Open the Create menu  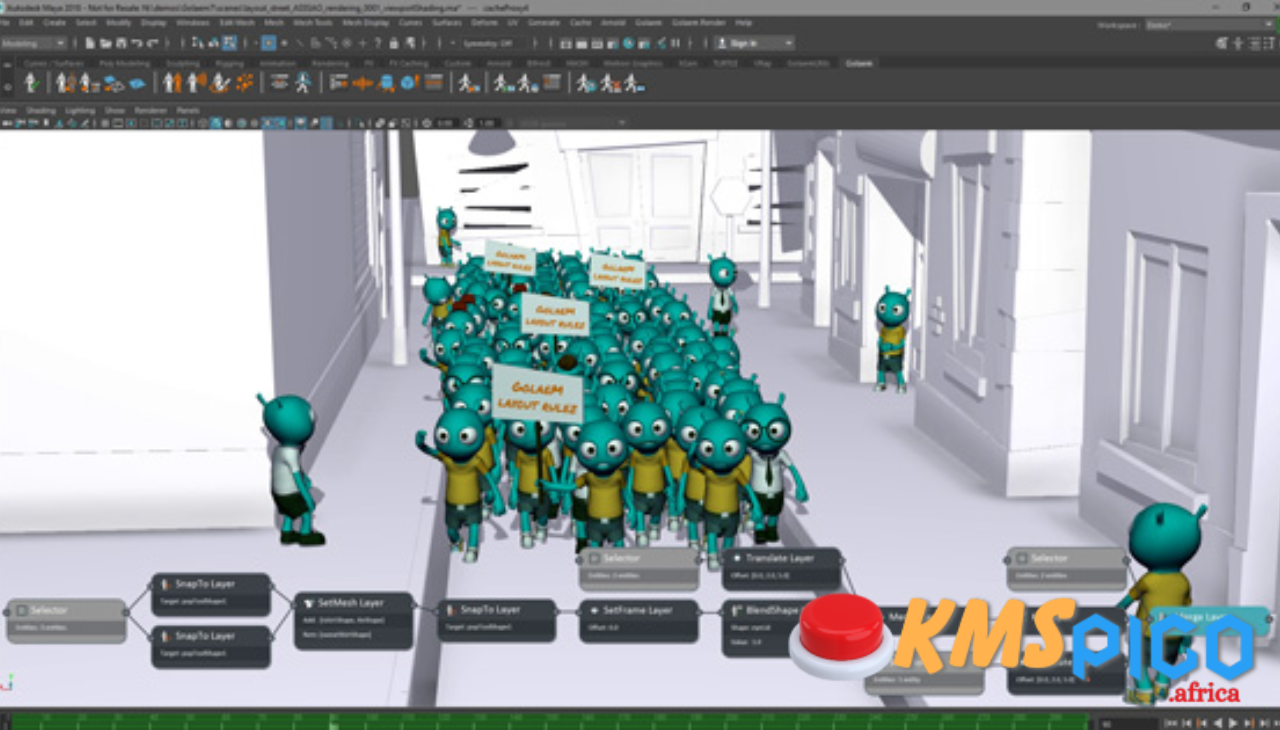click(54, 22)
